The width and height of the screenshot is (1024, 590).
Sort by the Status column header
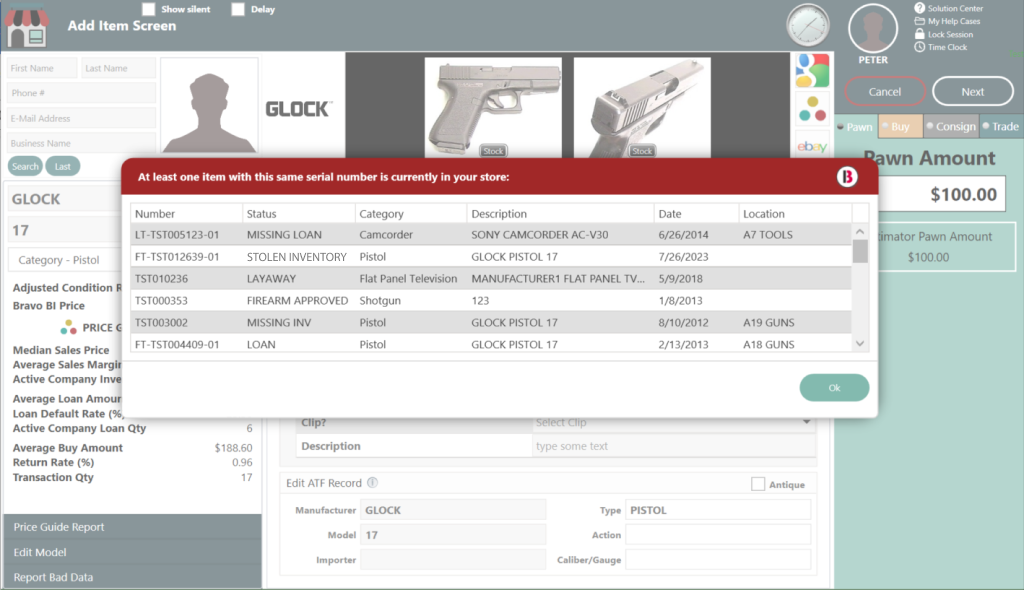pyautogui.click(x=298, y=214)
